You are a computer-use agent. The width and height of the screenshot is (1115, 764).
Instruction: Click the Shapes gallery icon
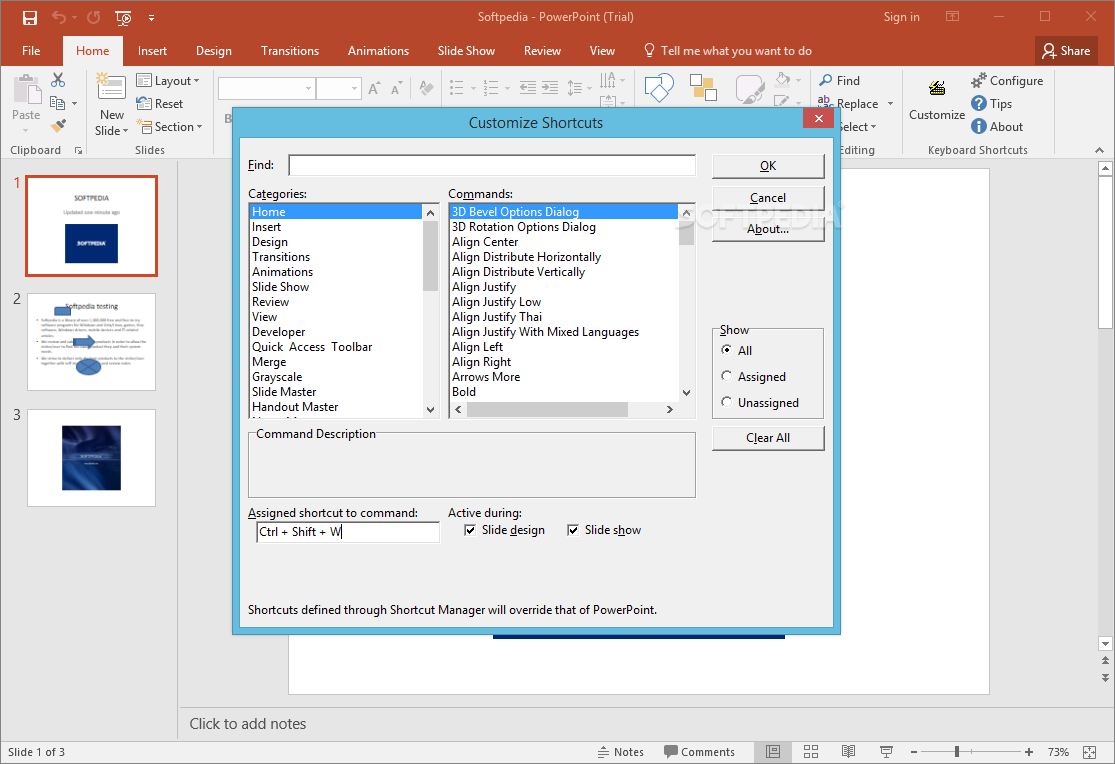[658, 87]
